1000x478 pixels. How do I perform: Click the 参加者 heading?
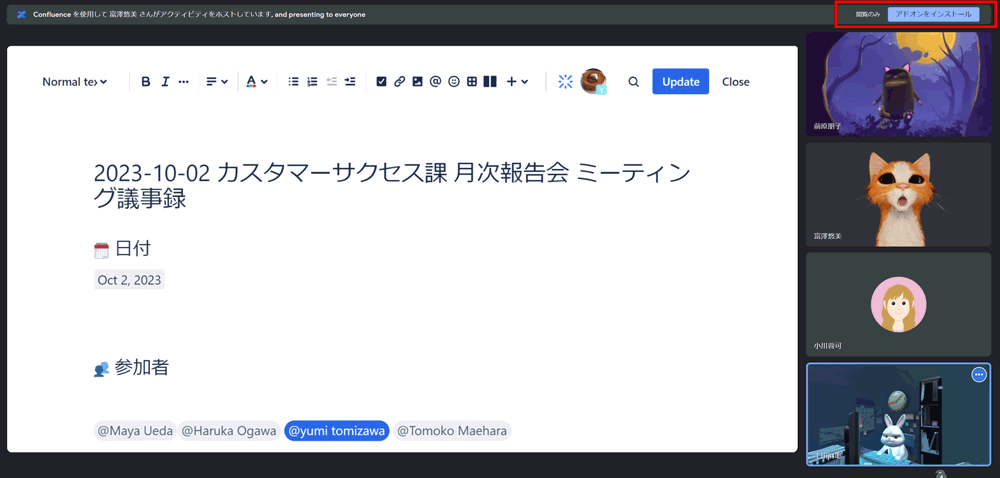coord(142,367)
